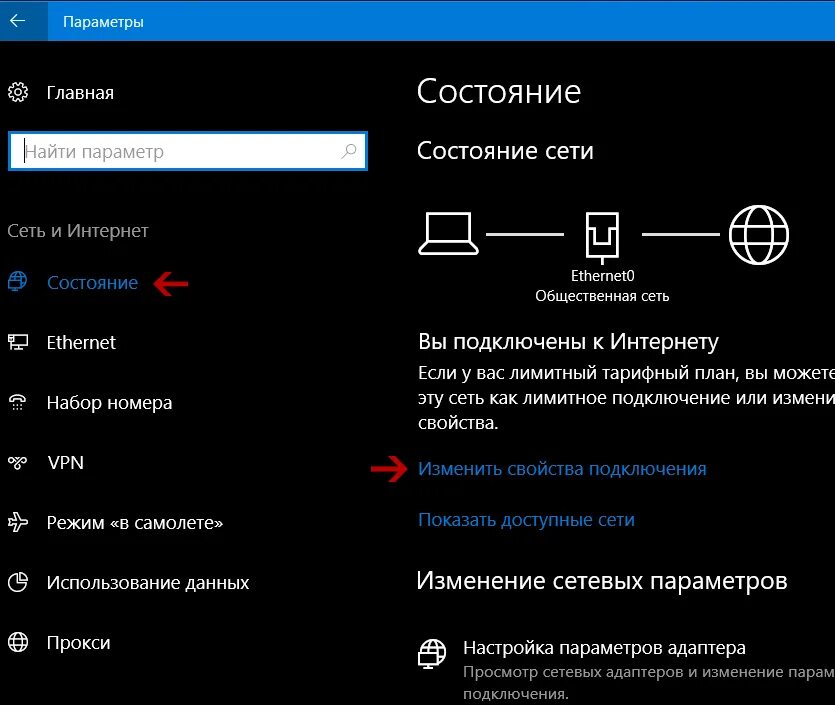Click the laptop icon in network diagram
The height and width of the screenshot is (705, 835).
(448, 234)
